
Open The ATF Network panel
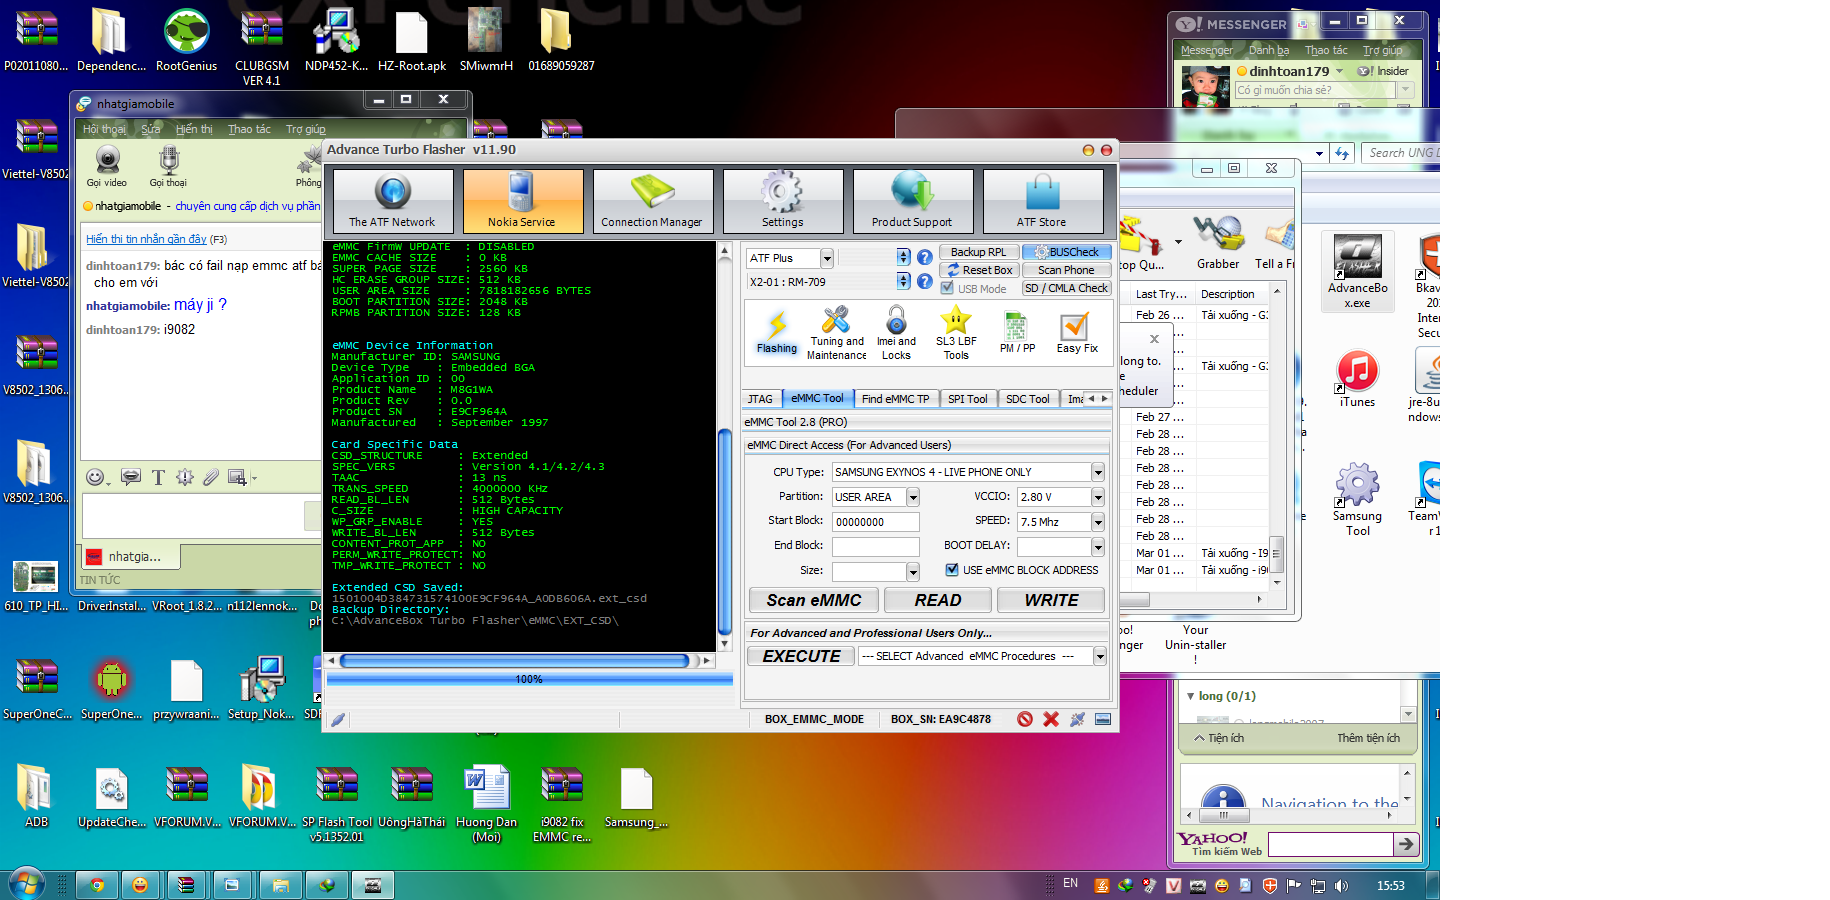393,201
